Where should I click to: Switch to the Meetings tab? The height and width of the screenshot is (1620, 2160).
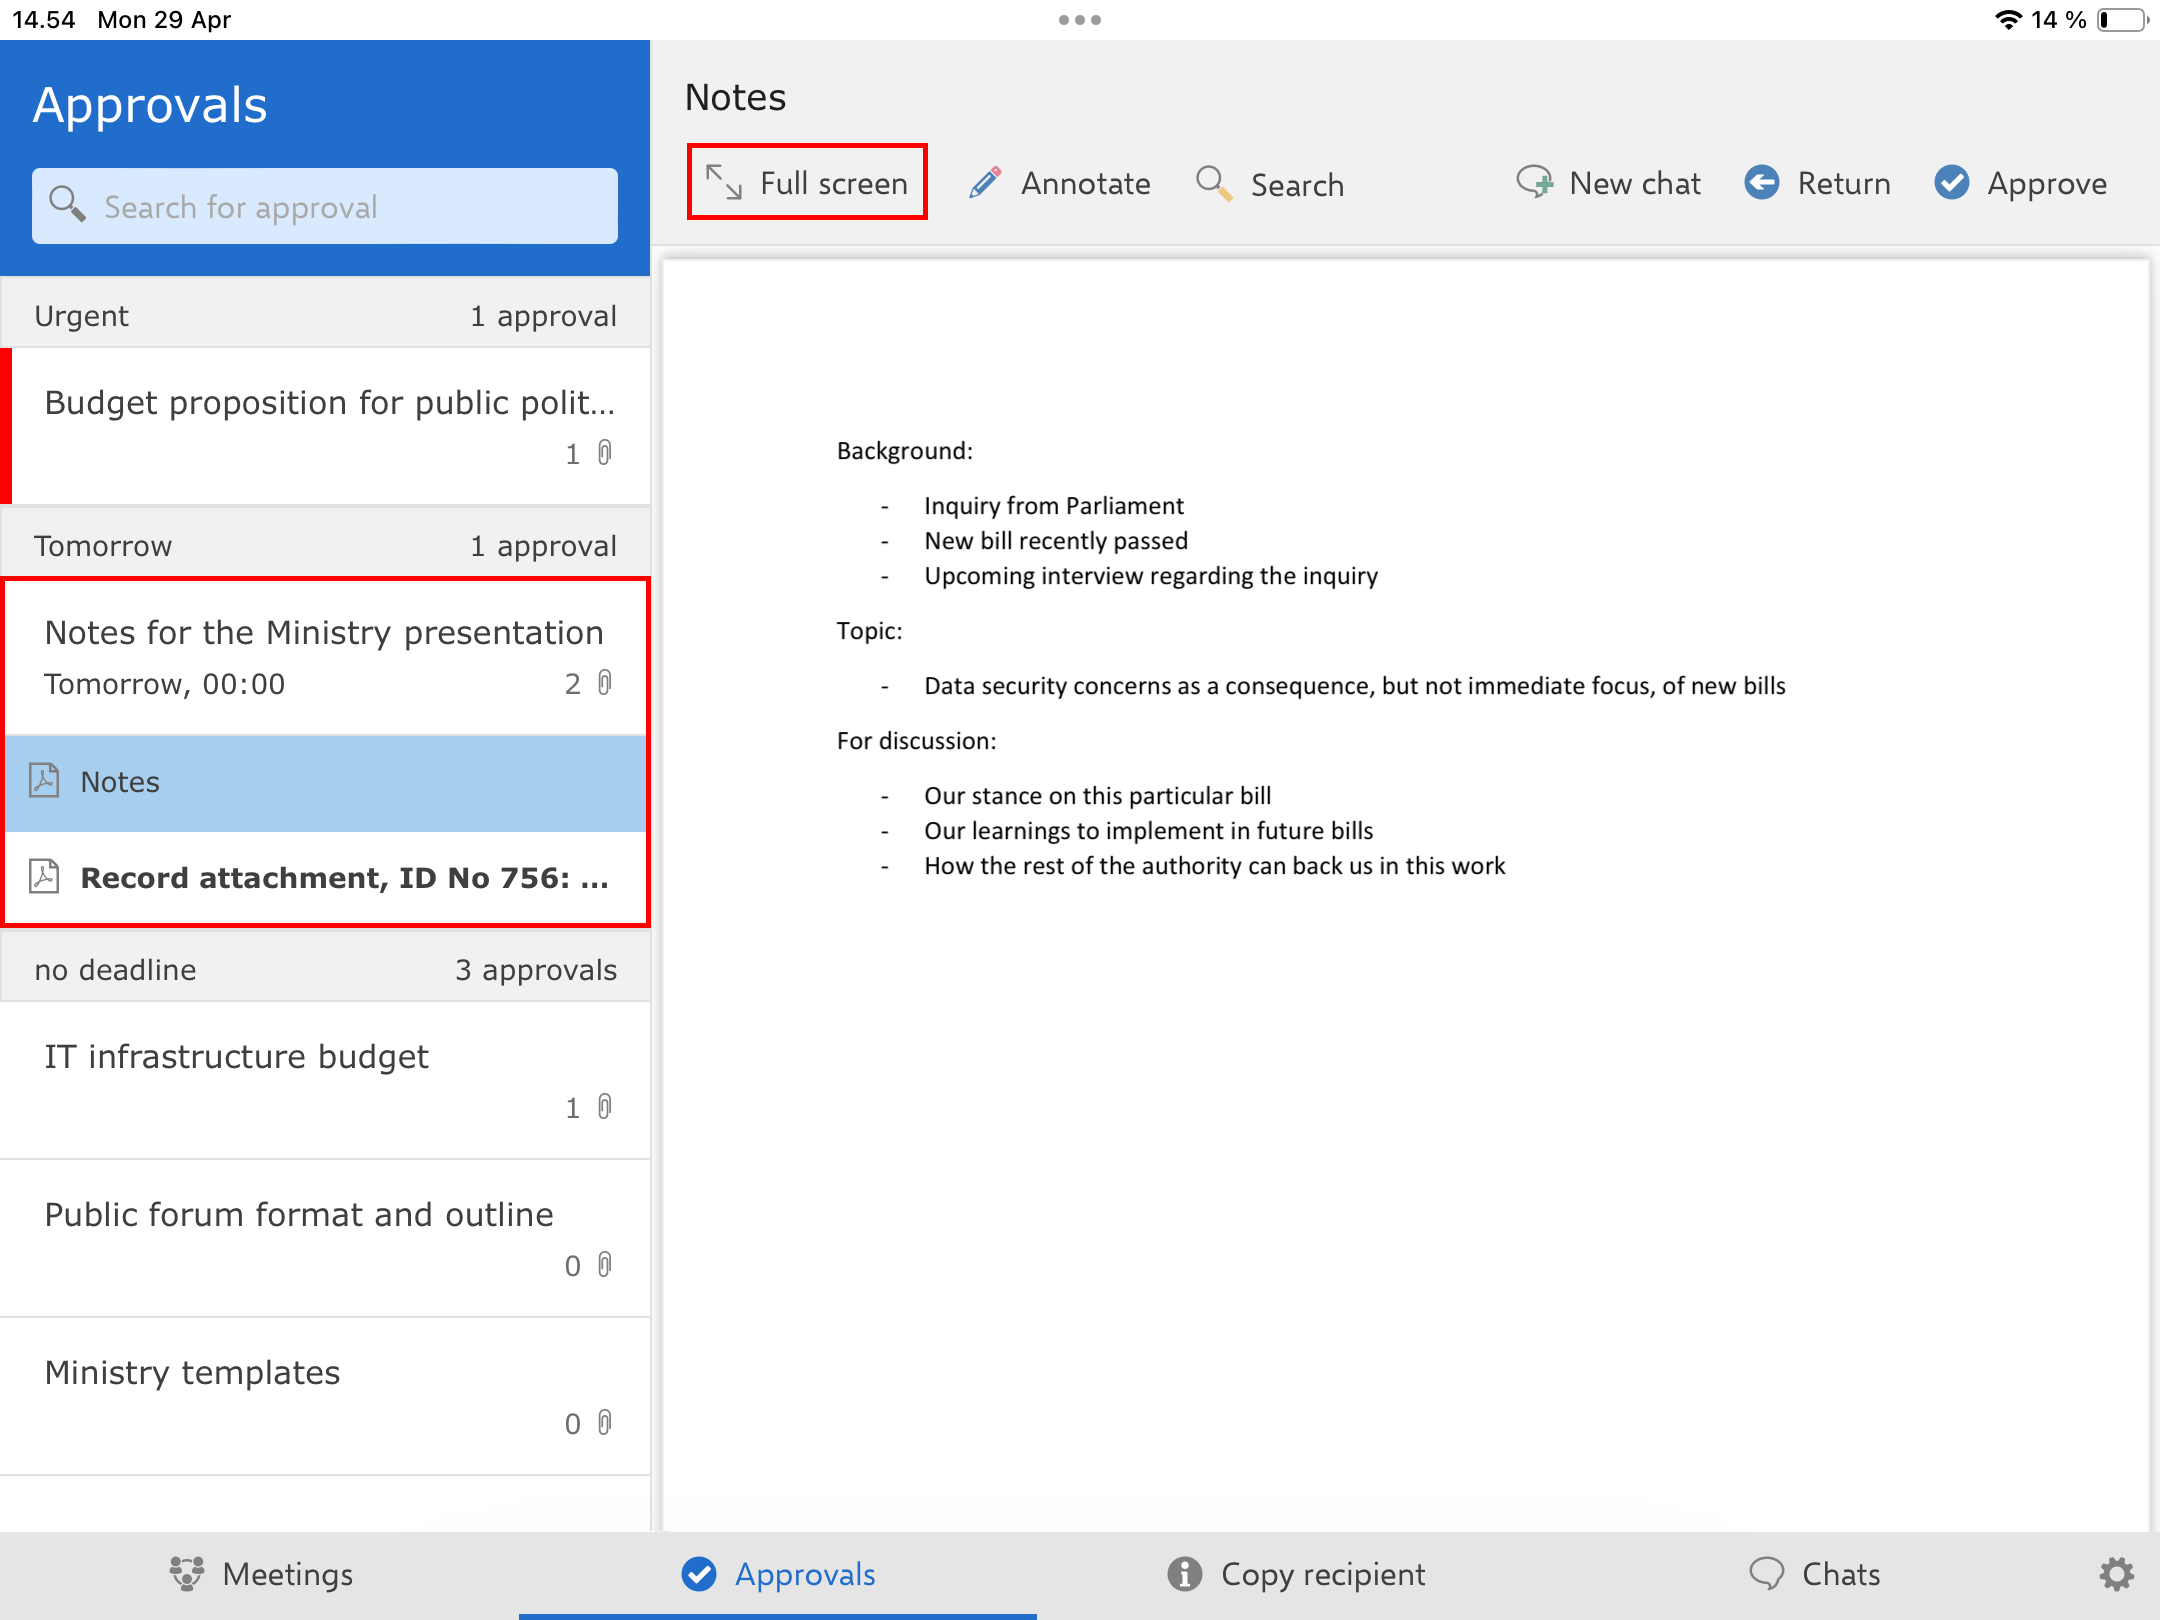(x=262, y=1574)
